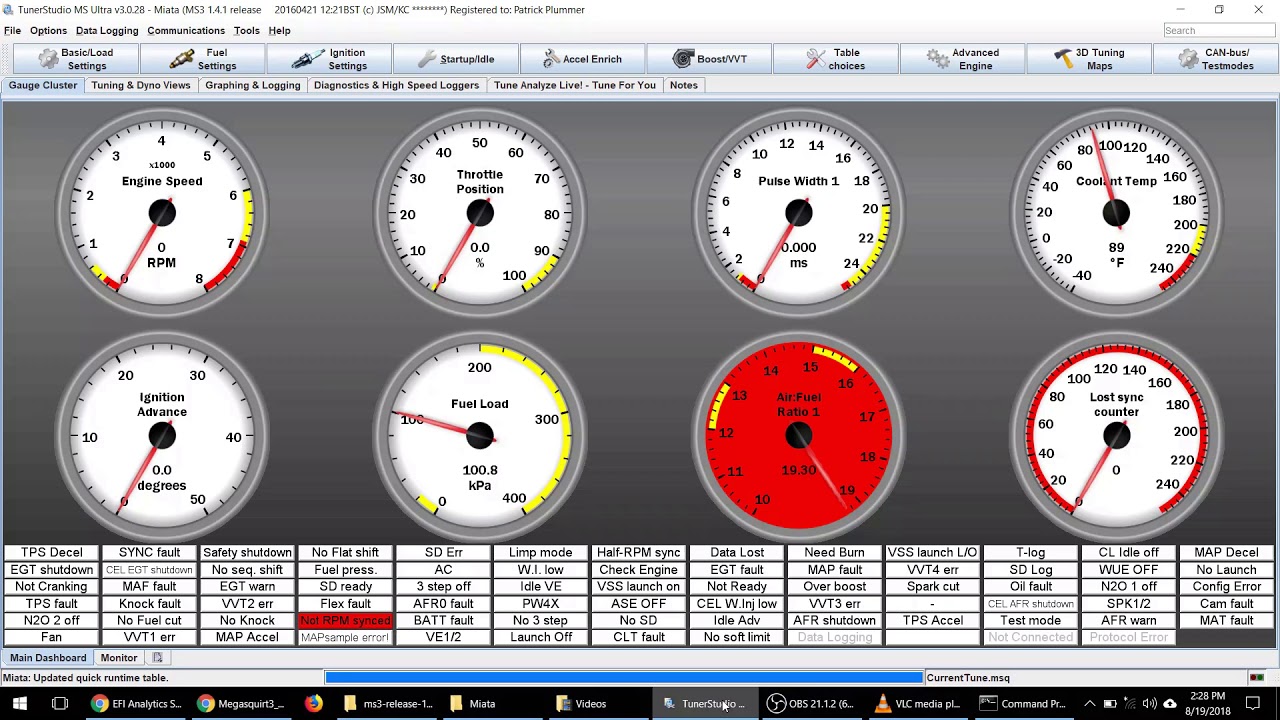1280x720 pixels.
Task: Click the Throttle Position gauge
Action: pos(480,212)
